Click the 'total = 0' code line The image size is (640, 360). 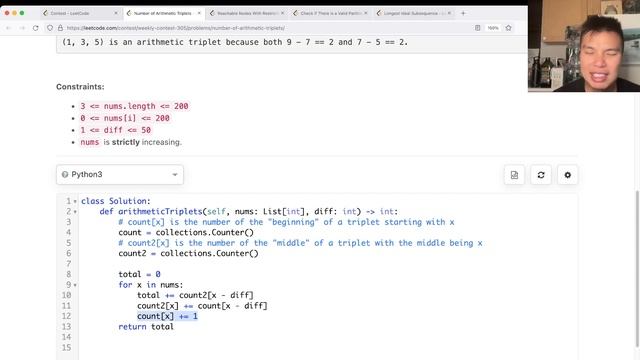139,274
